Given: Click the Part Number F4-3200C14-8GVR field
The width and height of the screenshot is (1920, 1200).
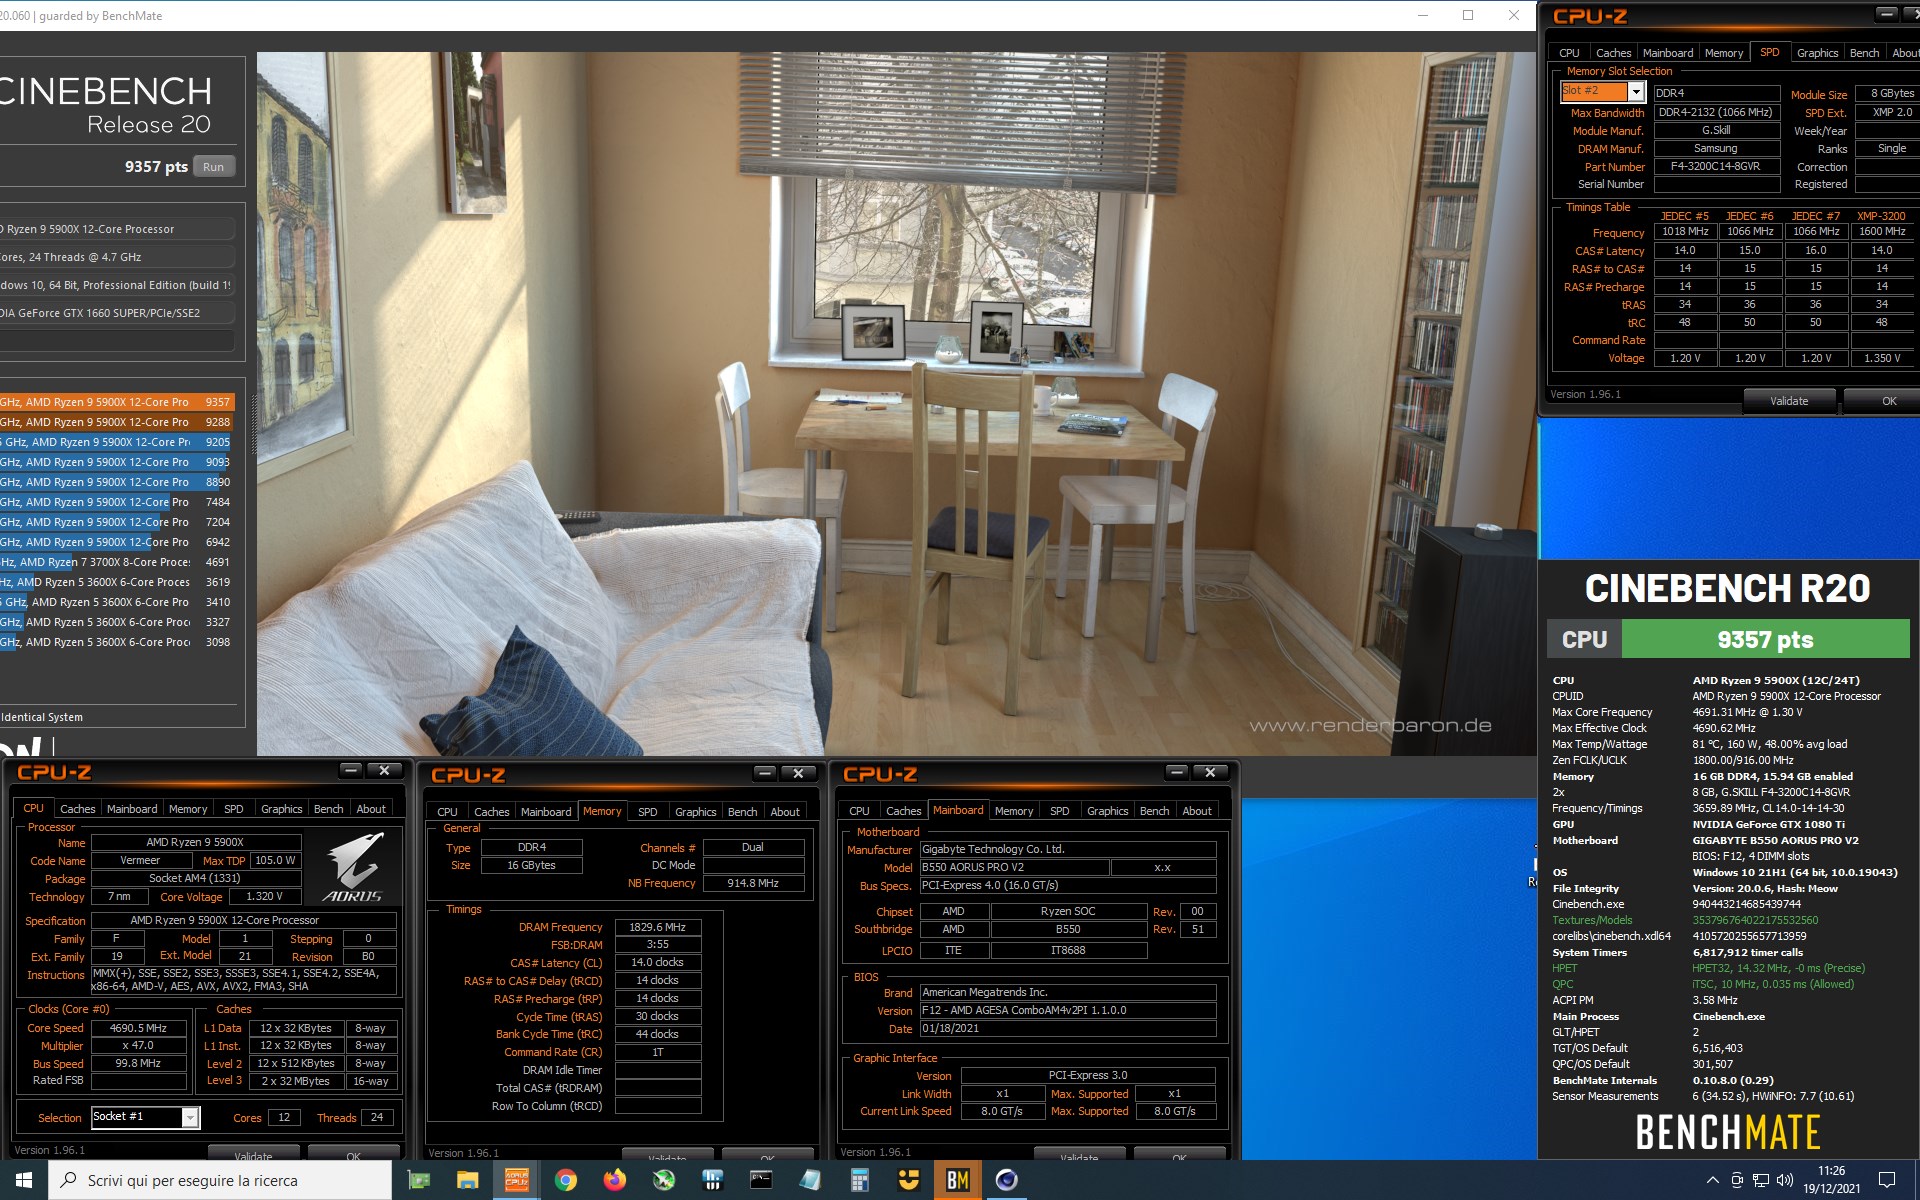Looking at the screenshot, I should (x=1716, y=166).
